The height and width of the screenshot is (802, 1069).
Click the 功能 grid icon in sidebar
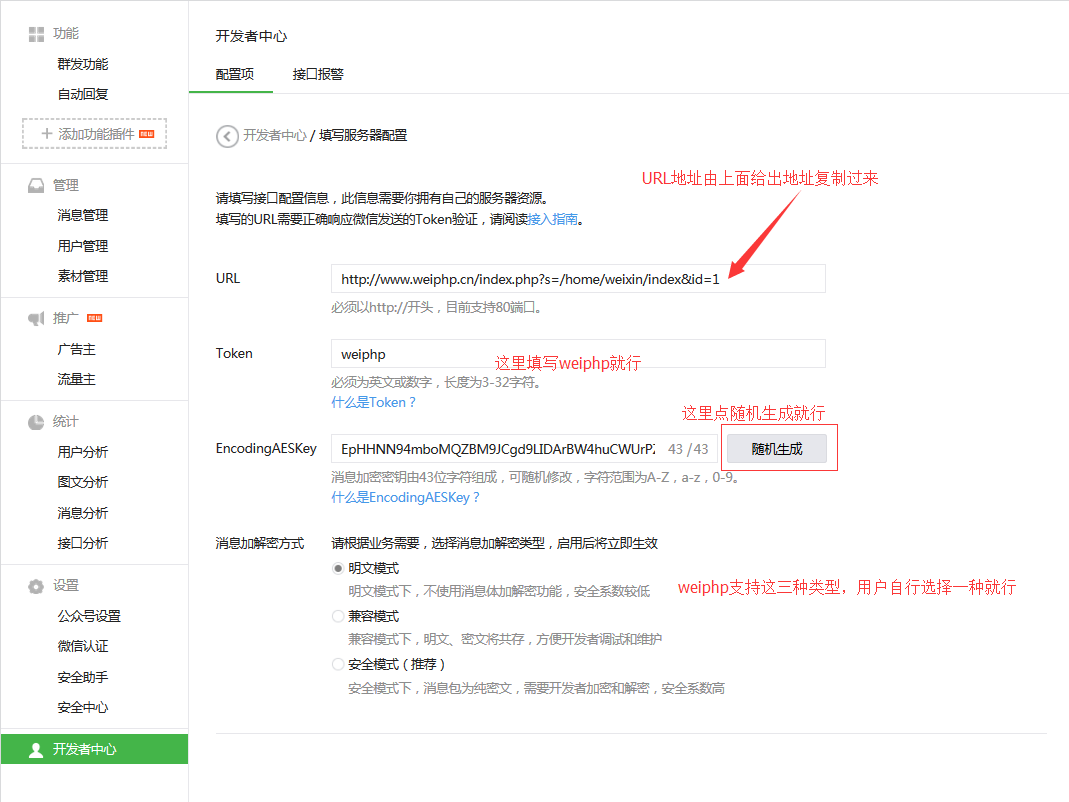(36, 34)
